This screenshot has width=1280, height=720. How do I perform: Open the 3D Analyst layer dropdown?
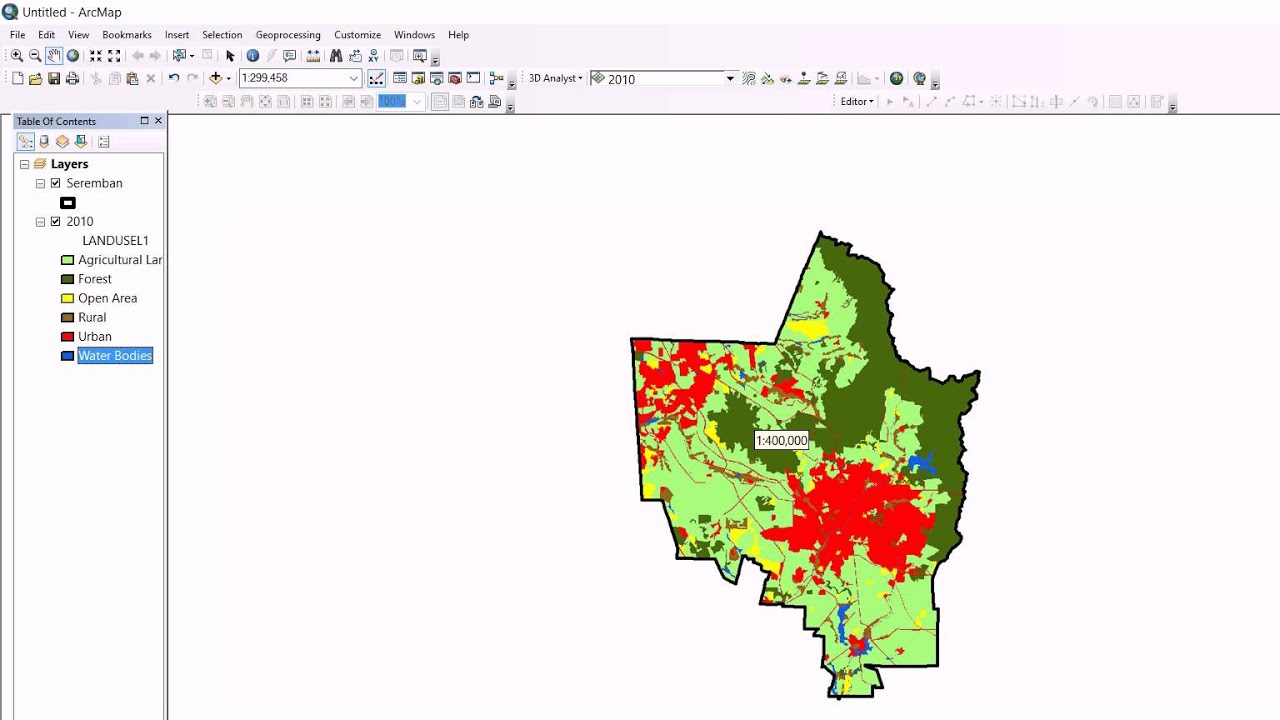pos(730,78)
